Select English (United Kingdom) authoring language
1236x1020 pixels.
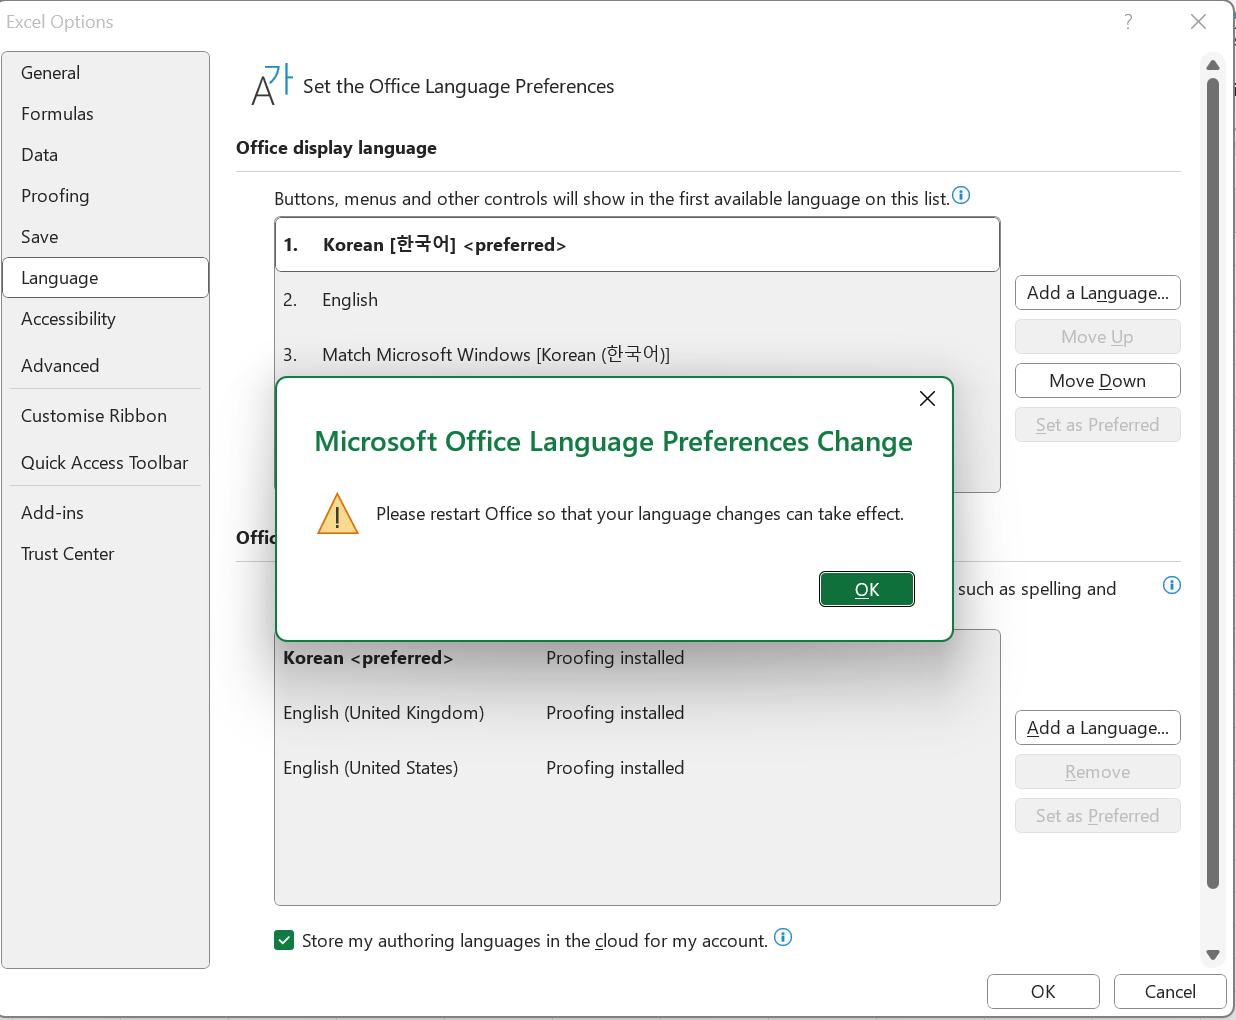(x=637, y=713)
